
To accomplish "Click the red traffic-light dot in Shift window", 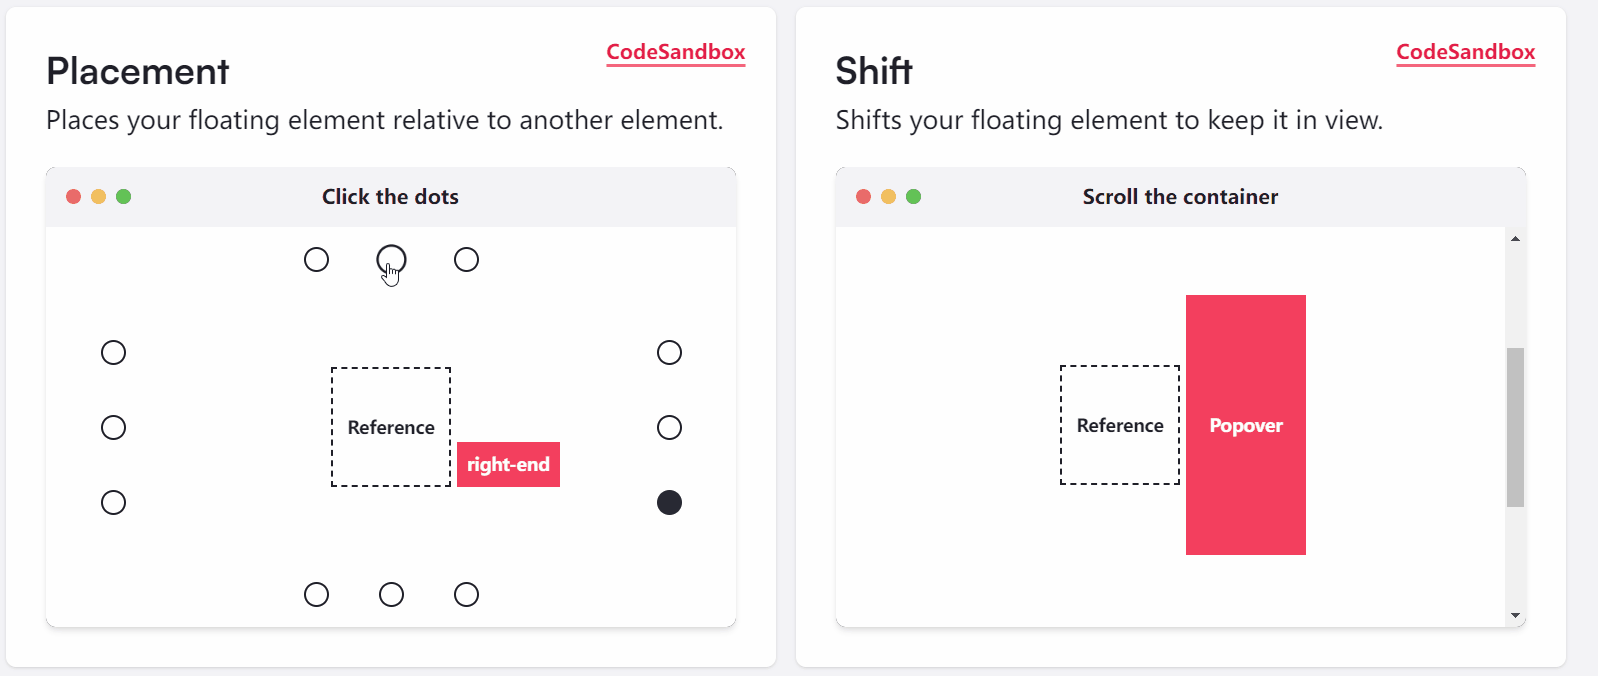I will [863, 196].
